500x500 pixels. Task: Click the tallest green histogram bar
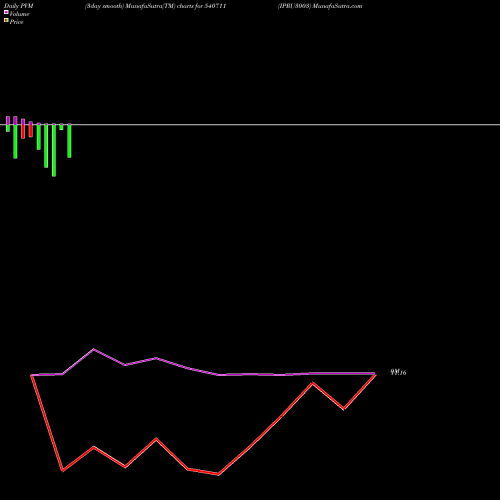54,150
